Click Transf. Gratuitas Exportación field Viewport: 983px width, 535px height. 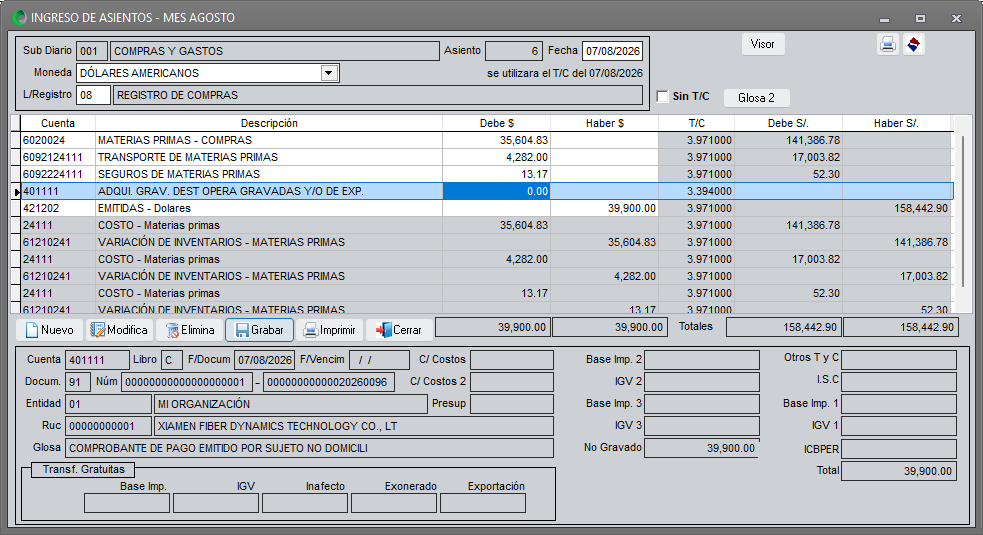(x=483, y=503)
